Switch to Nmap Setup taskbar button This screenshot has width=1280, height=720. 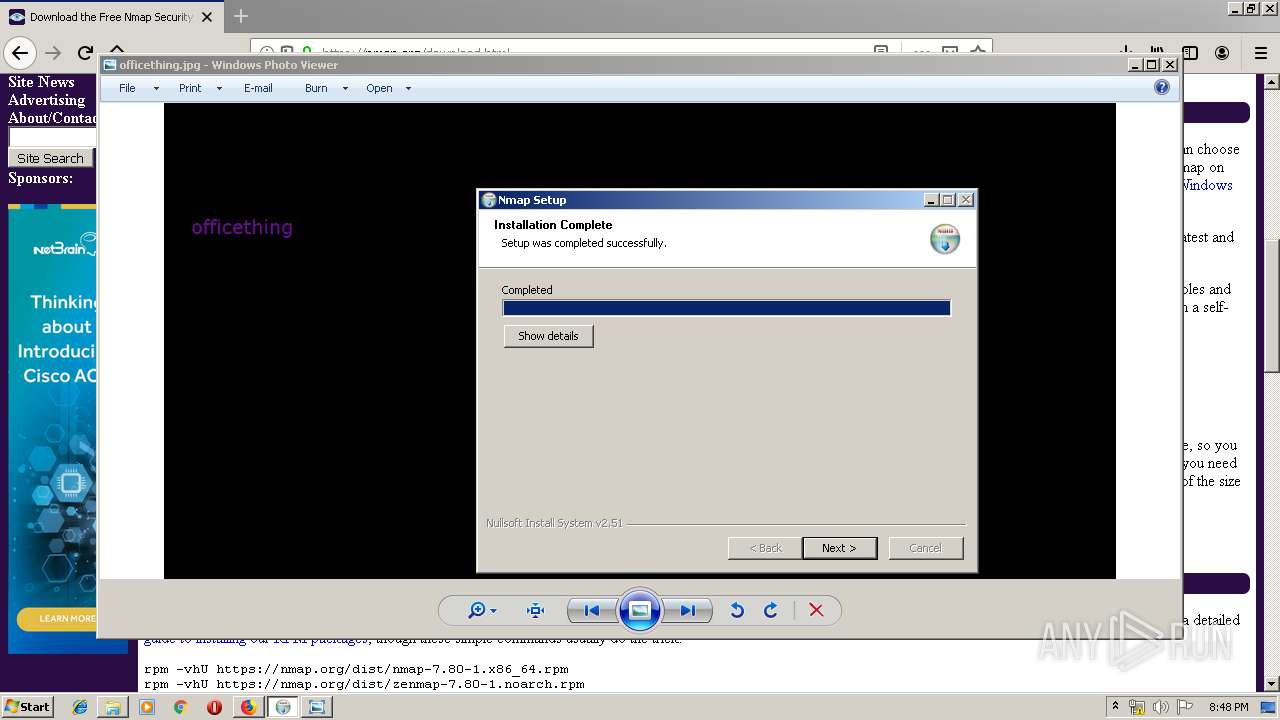pyautogui.click(x=283, y=707)
